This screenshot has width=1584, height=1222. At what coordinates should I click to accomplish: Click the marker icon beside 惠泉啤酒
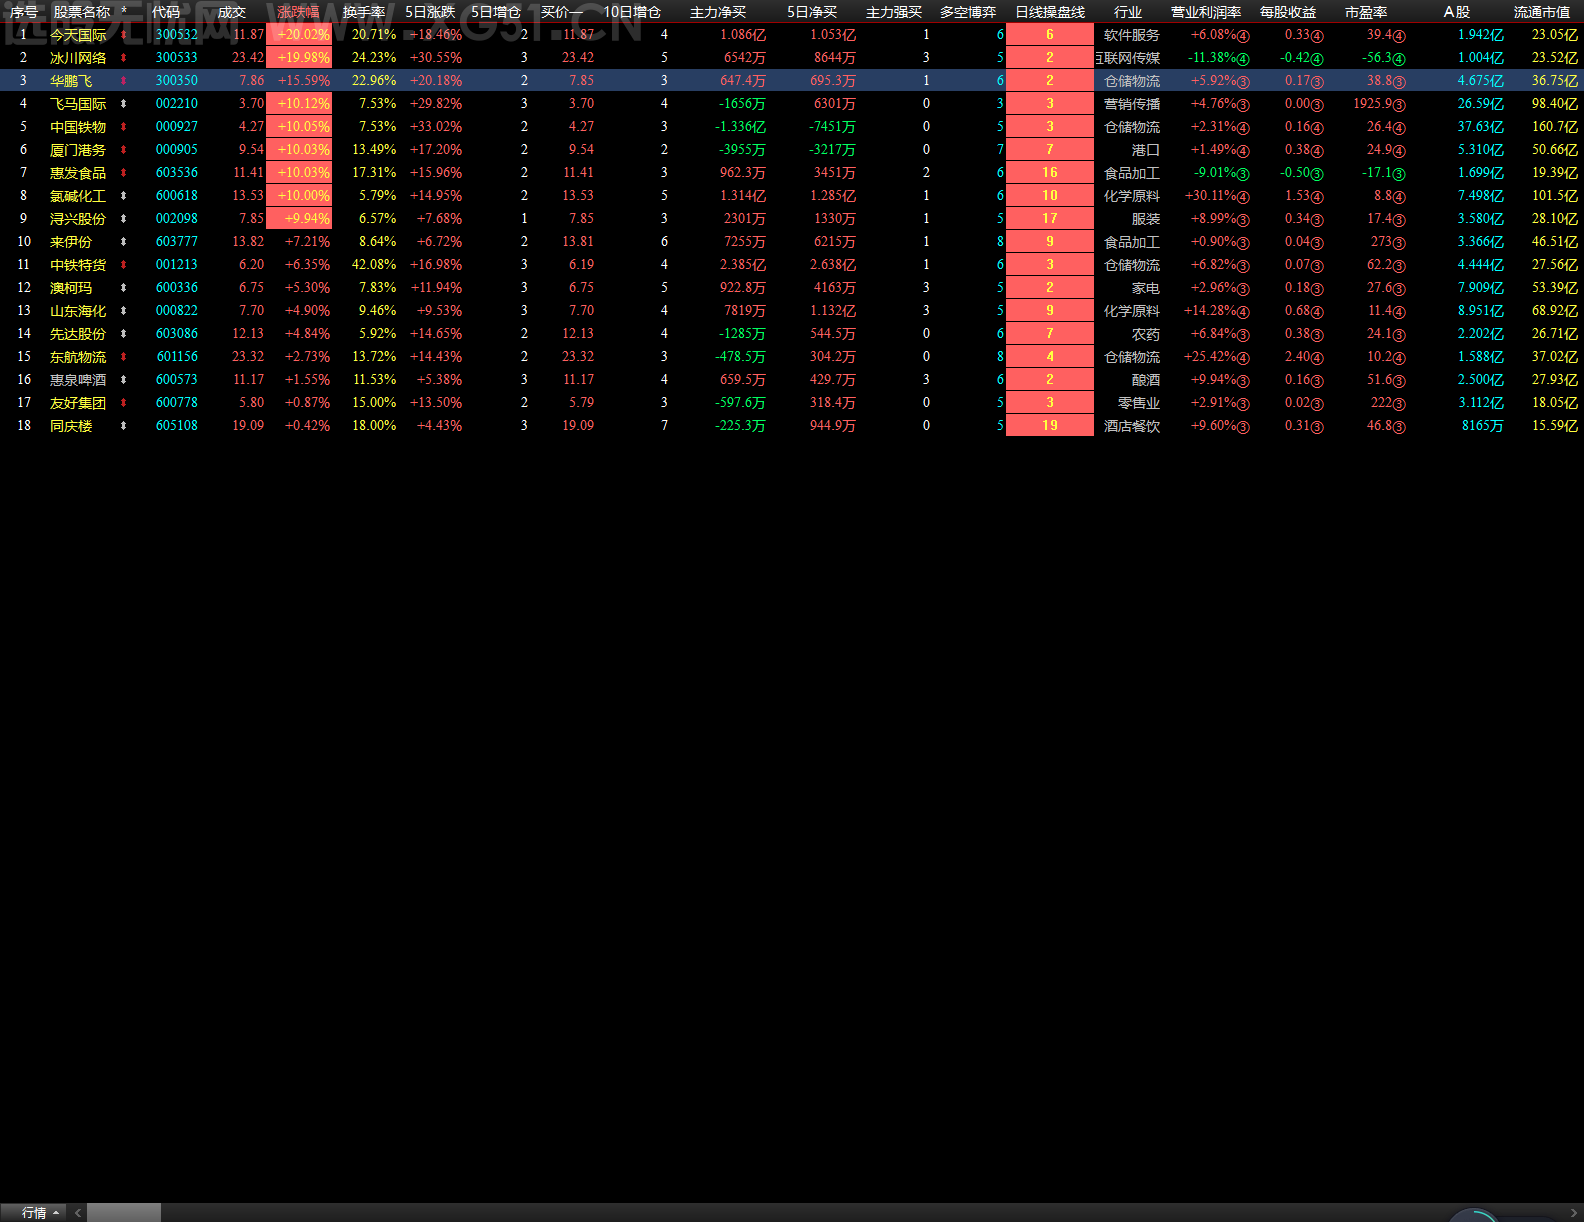point(123,380)
